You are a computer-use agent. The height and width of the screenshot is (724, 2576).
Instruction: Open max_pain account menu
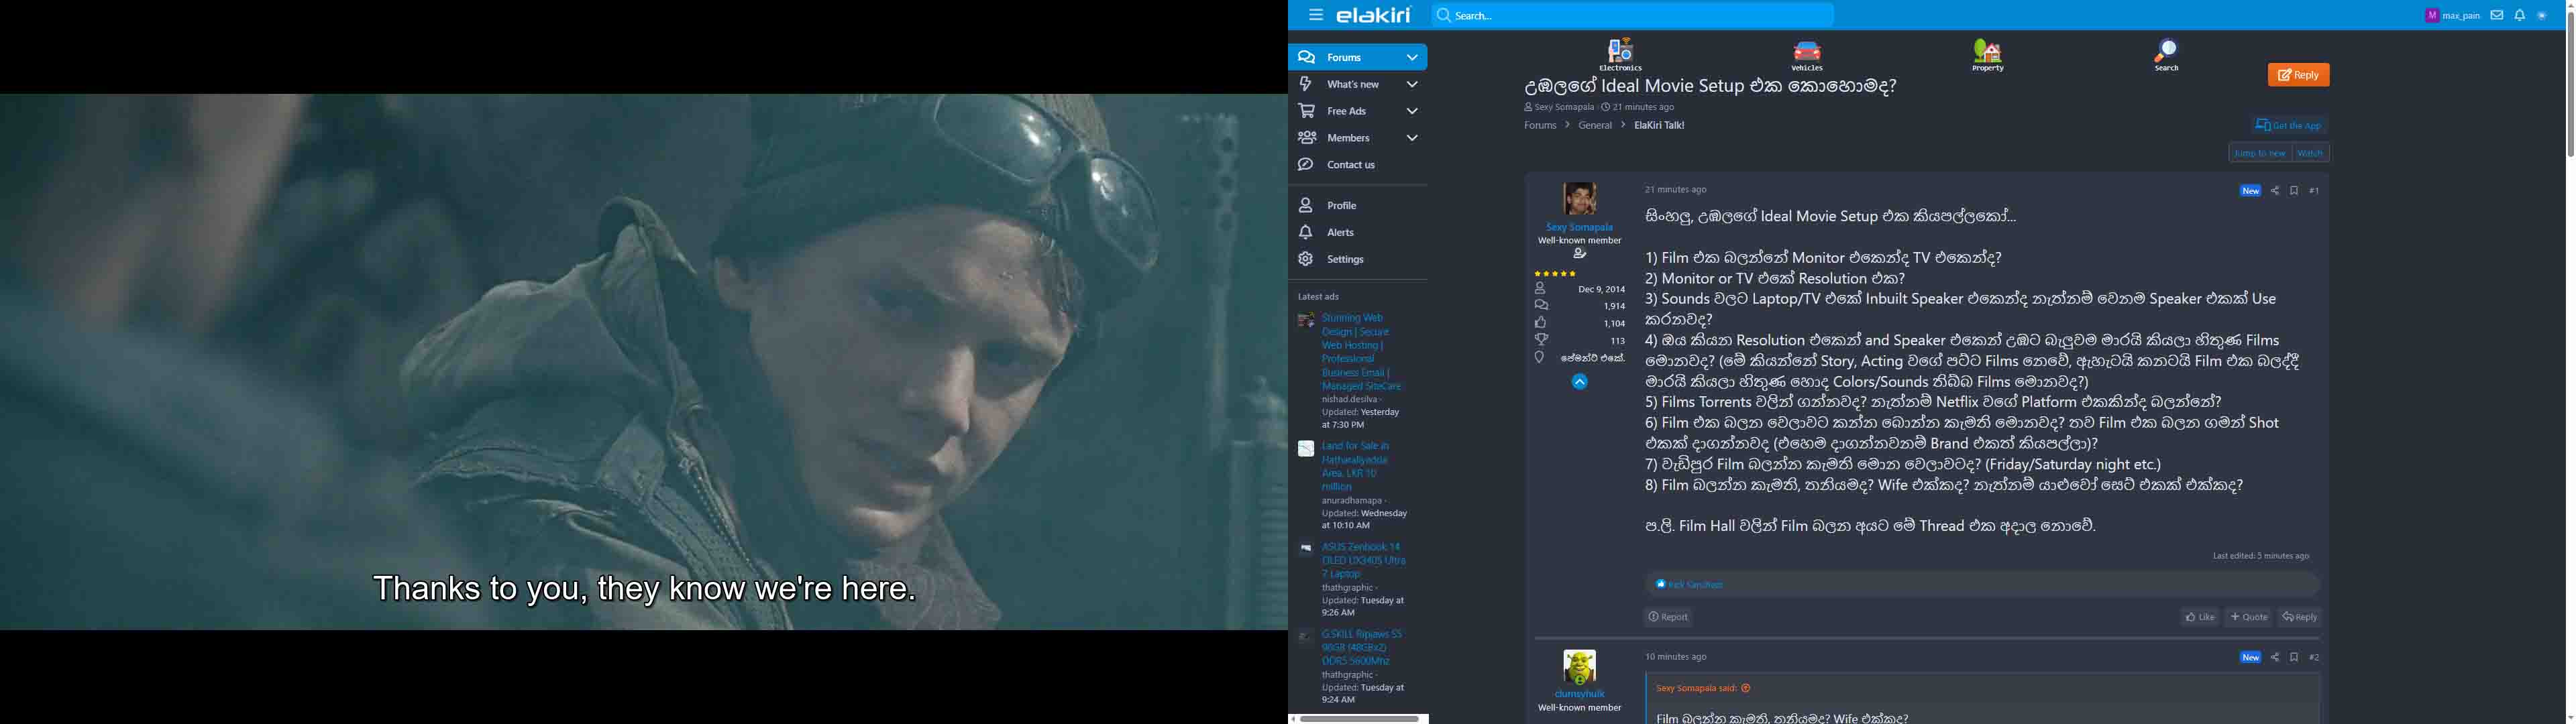pos(2452,15)
